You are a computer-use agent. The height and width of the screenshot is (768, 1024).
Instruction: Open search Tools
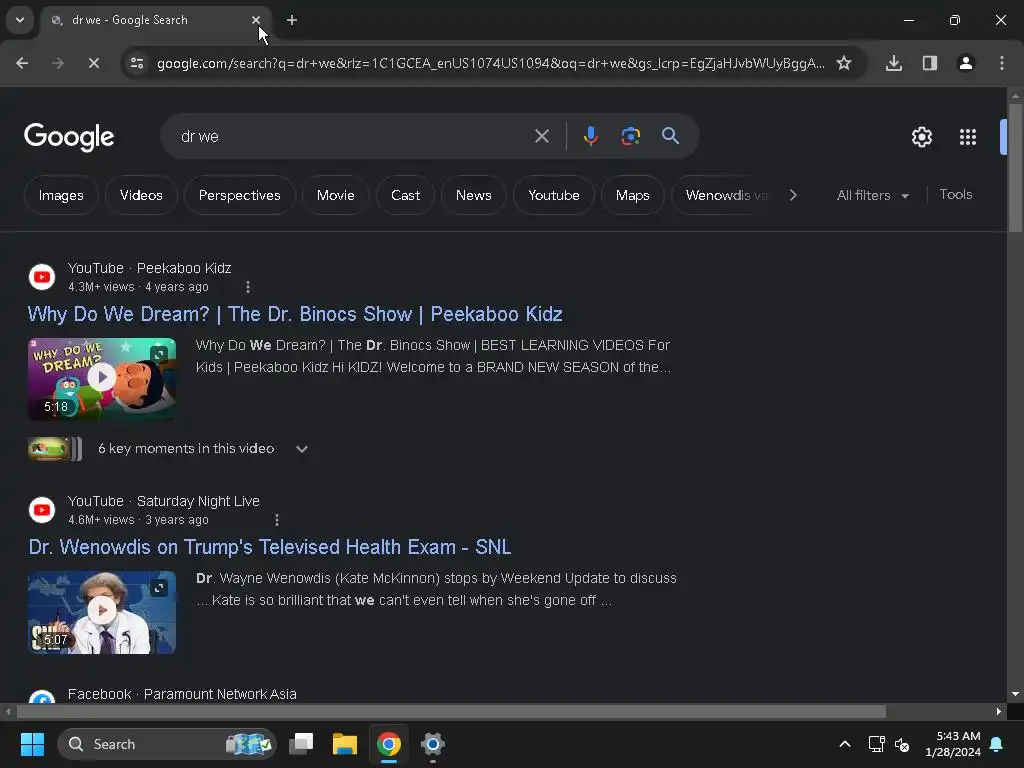pos(956,195)
